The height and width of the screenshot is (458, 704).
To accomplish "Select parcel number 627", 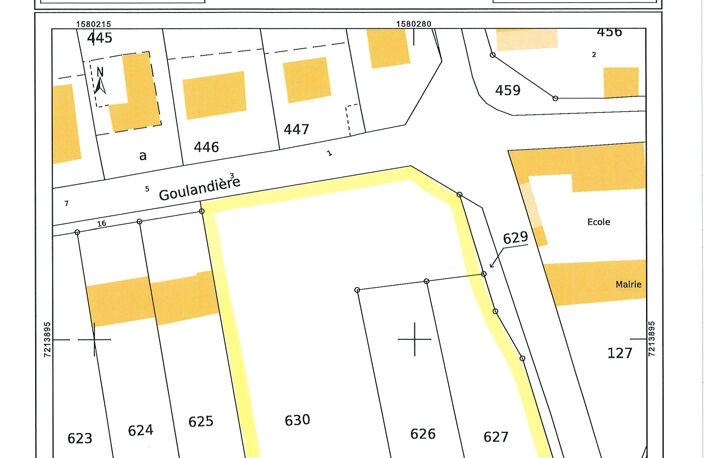I will [496, 436].
